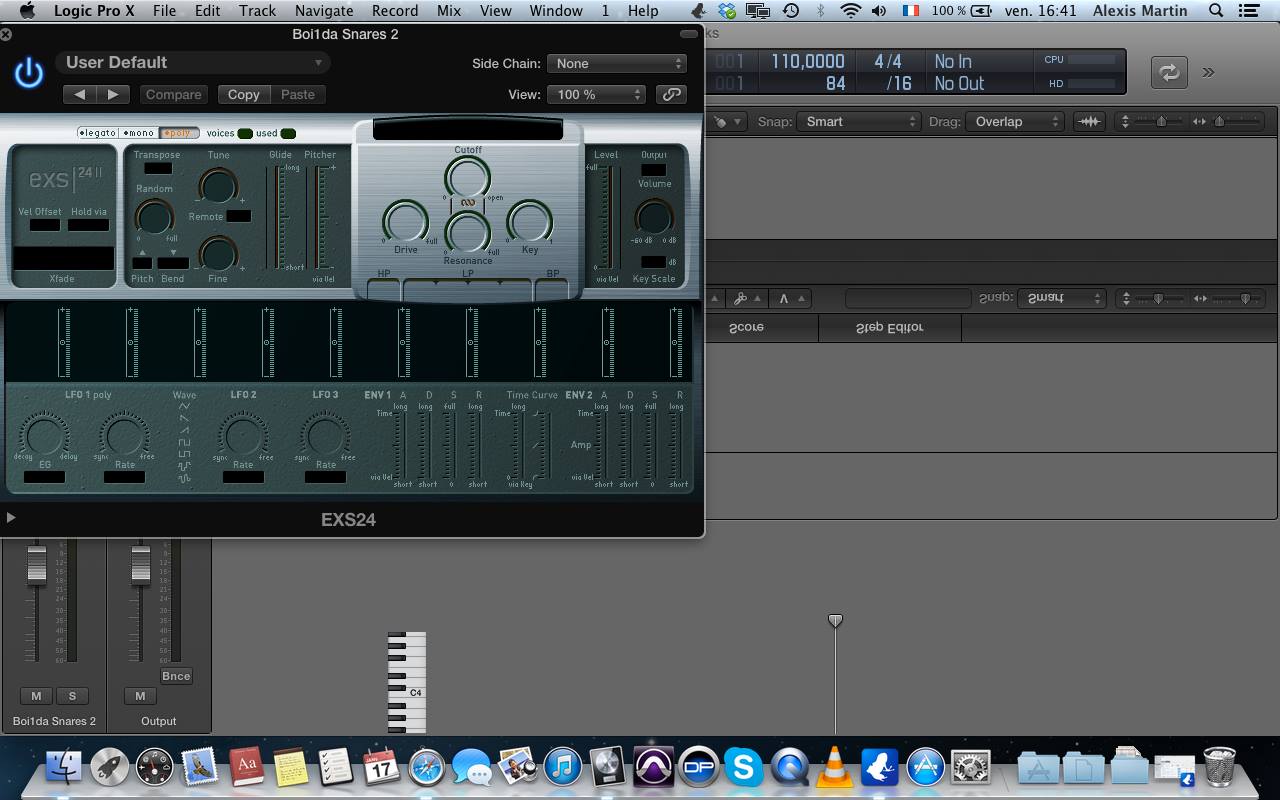The image size is (1280, 800).
Task: Expand the EXS24 extended parameters triangle
Action: coord(11,517)
